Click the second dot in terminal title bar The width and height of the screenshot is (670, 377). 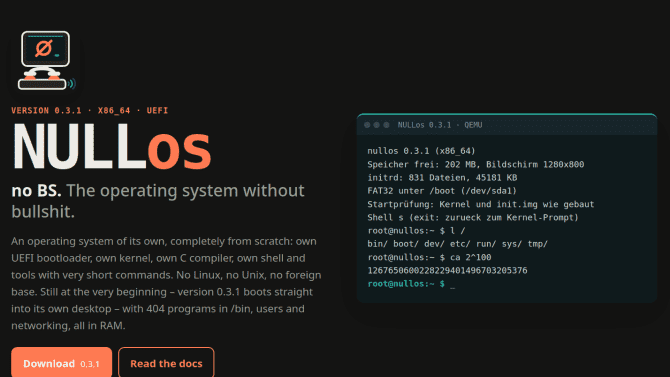pos(376,125)
